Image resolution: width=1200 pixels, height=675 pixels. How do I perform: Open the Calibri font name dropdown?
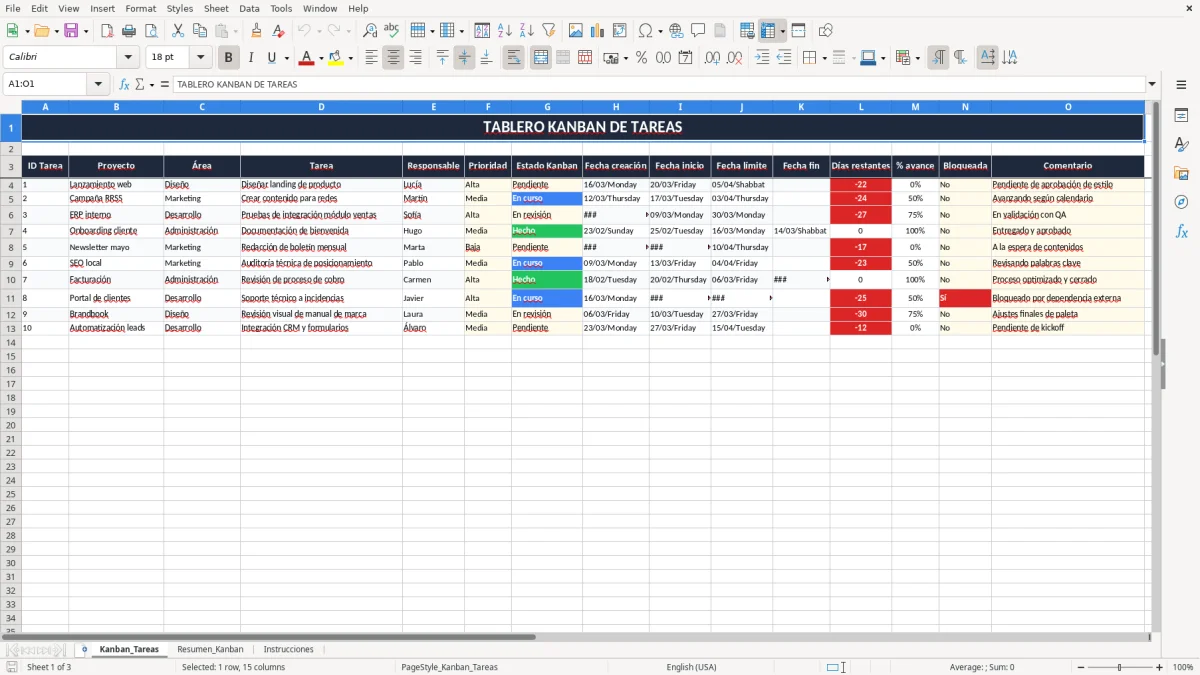pos(128,58)
